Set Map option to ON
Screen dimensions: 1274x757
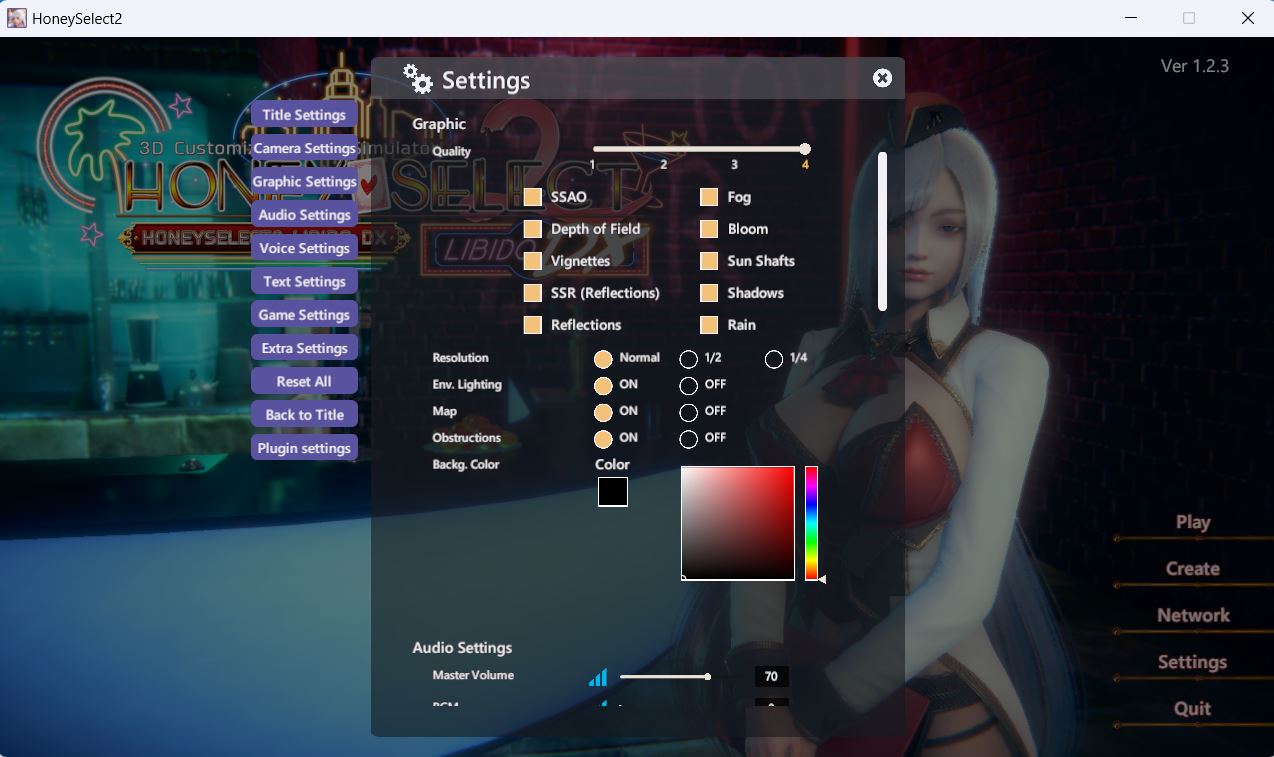tap(603, 412)
